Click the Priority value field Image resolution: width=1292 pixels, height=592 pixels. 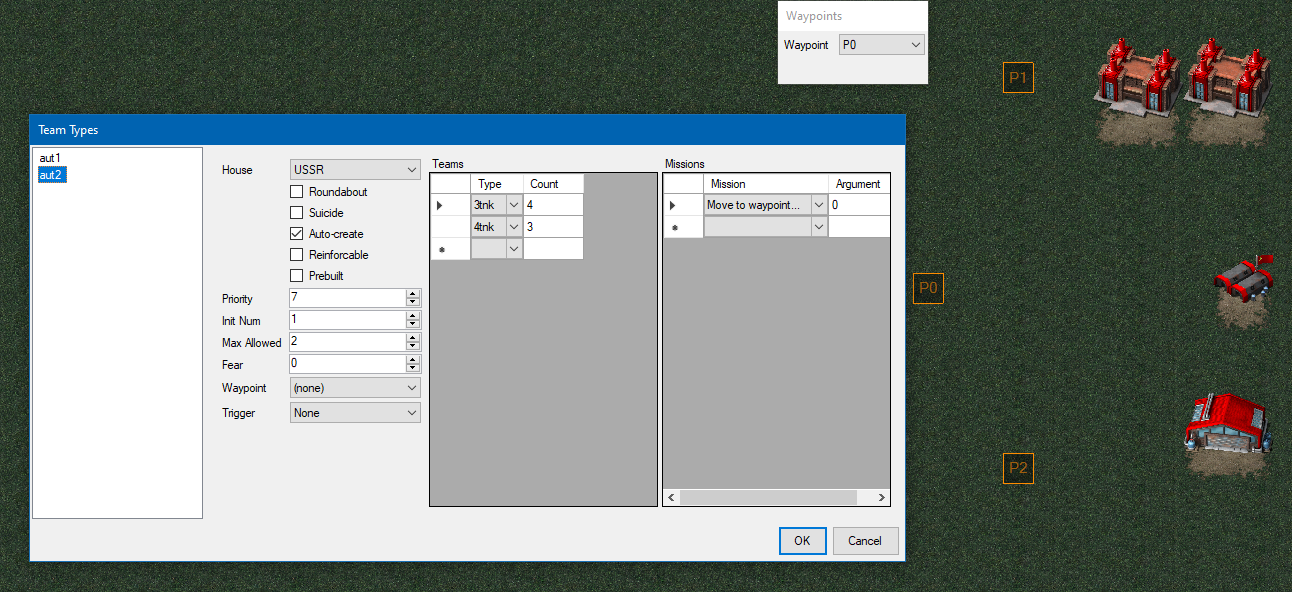tap(347, 298)
